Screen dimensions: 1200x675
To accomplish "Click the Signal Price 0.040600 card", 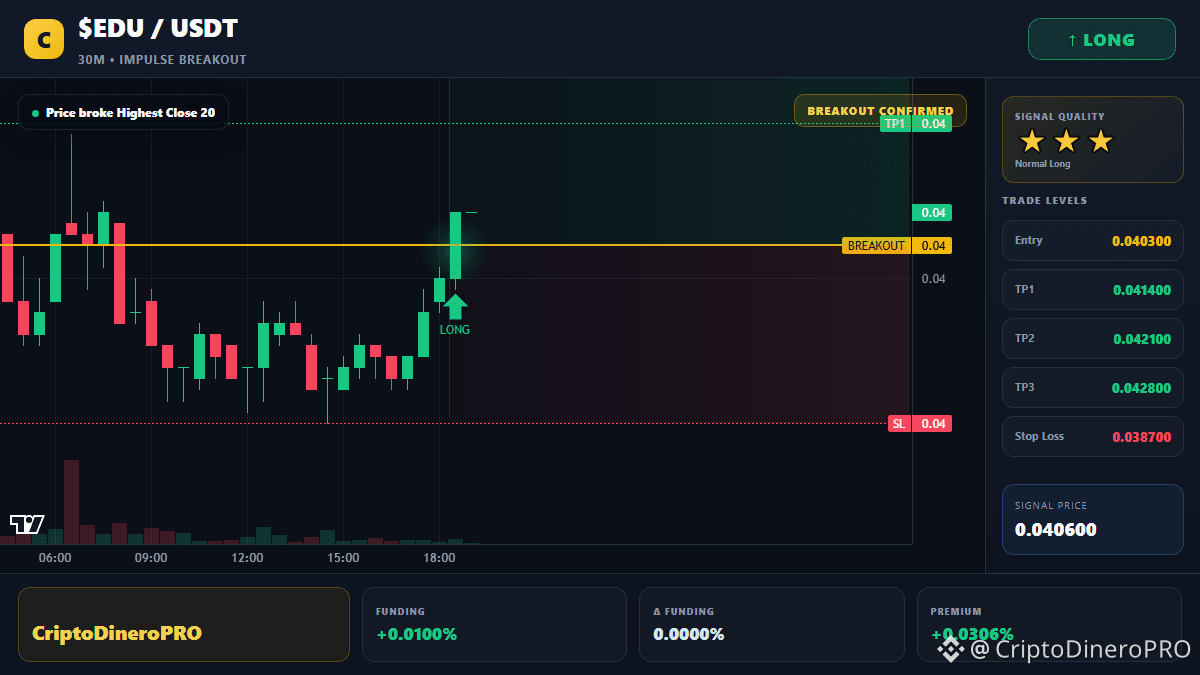I will click(1092, 519).
